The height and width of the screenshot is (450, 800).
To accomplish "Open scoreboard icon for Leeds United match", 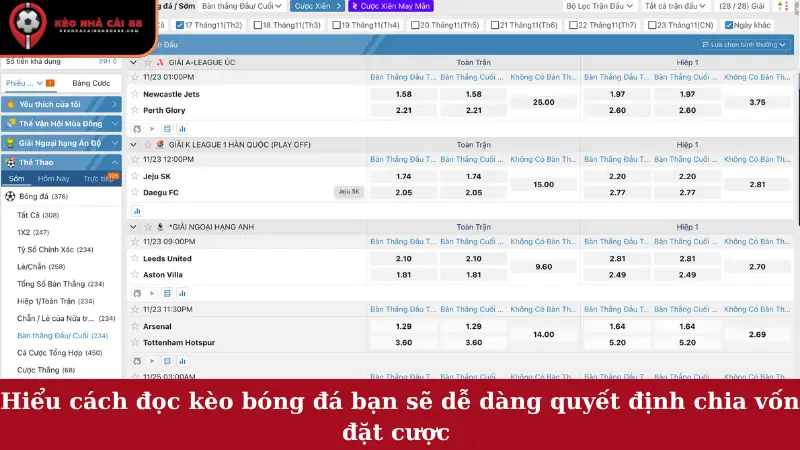I will click(167, 293).
